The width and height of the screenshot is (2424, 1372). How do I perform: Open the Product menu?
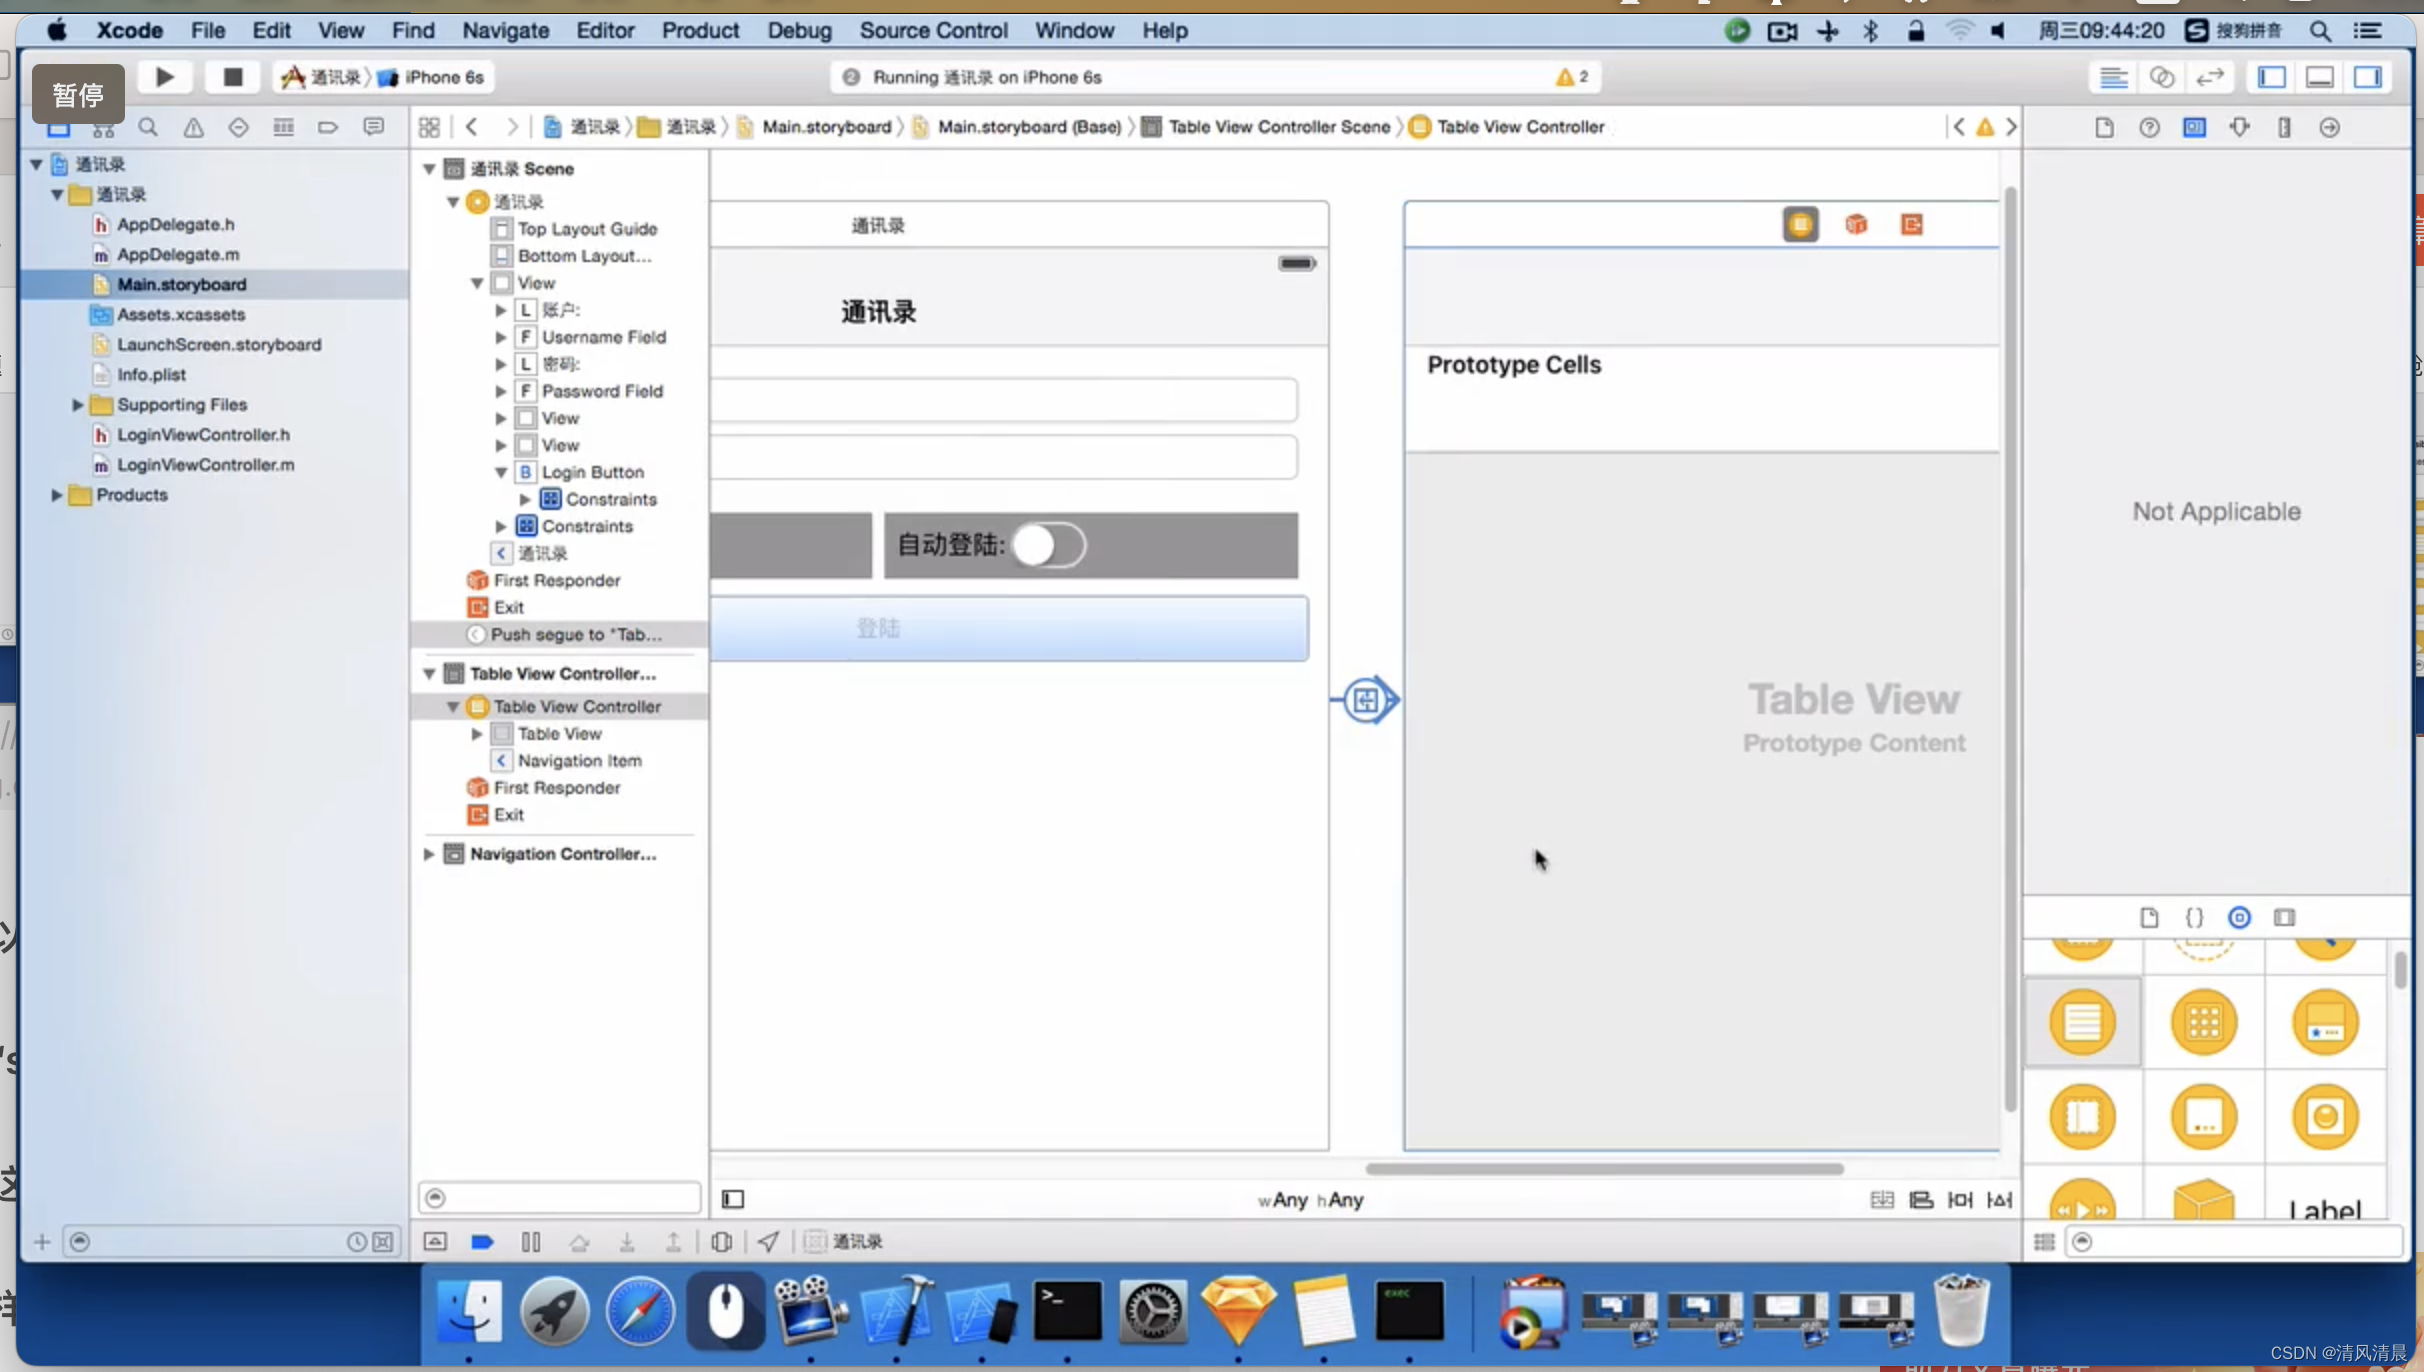tap(700, 30)
